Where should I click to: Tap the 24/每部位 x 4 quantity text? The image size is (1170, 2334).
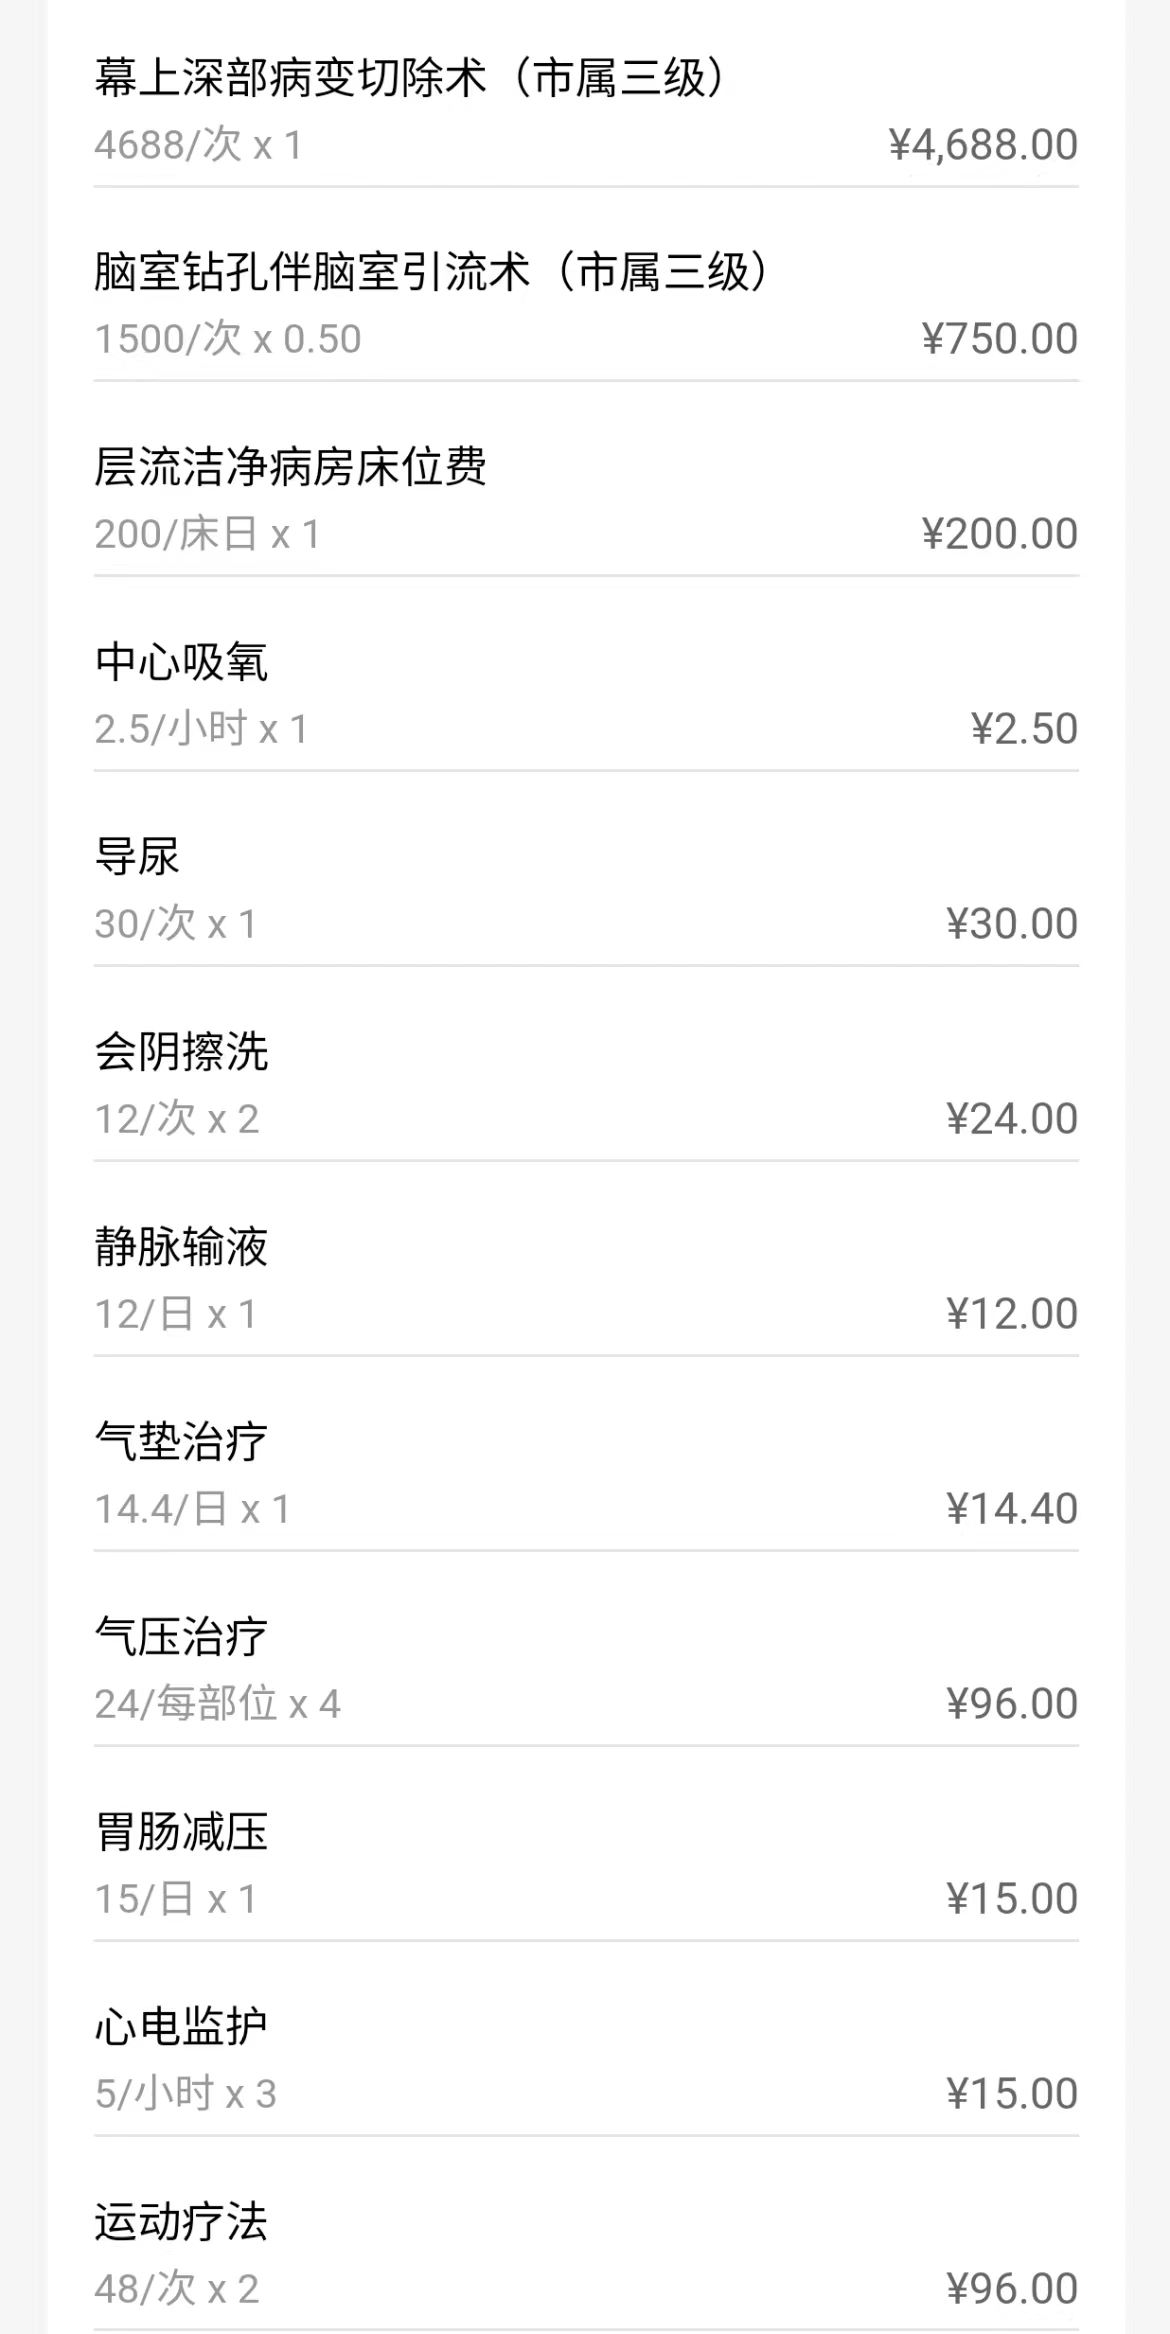pyautogui.click(x=218, y=1704)
